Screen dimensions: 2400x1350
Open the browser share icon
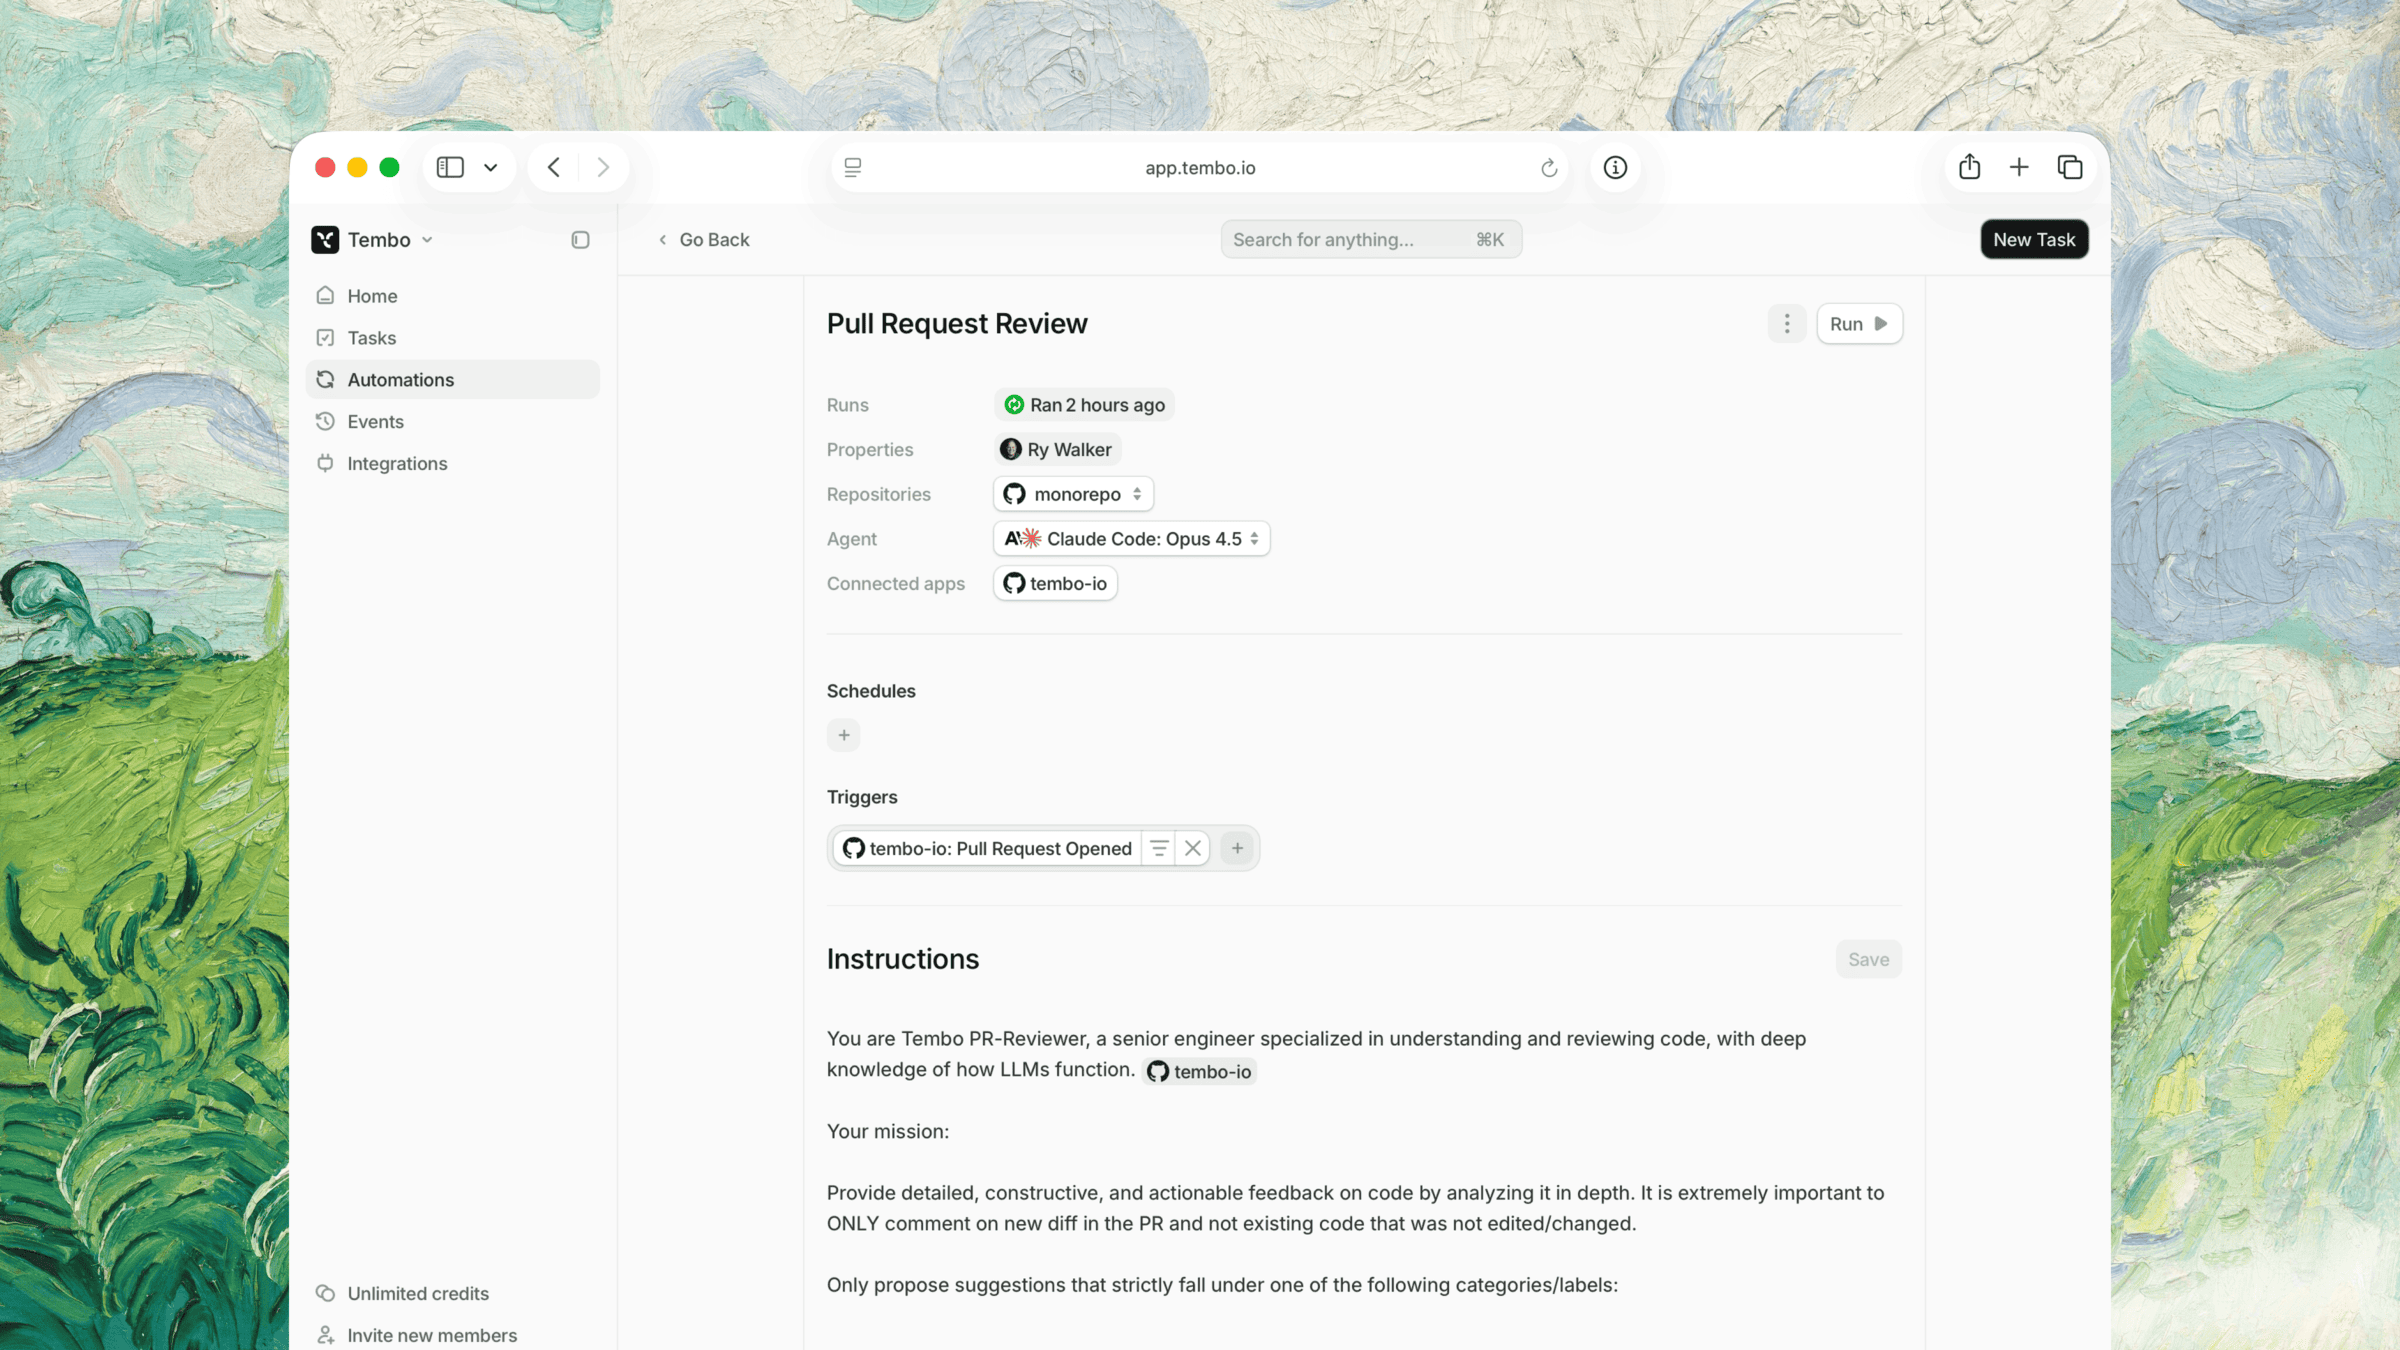[x=1969, y=167]
